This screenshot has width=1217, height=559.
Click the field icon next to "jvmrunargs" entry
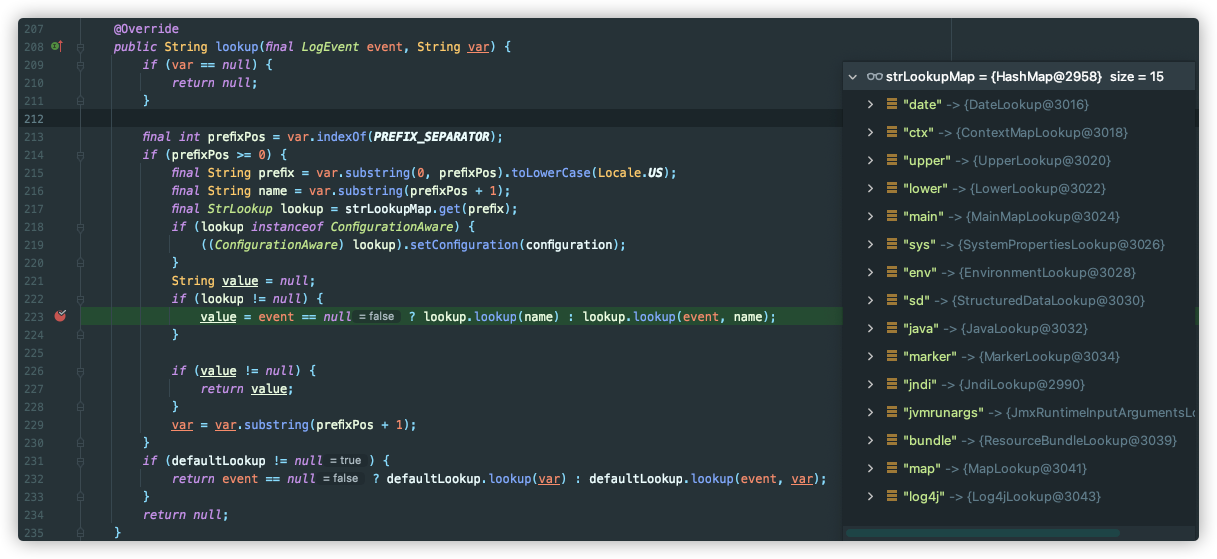coord(890,412)
